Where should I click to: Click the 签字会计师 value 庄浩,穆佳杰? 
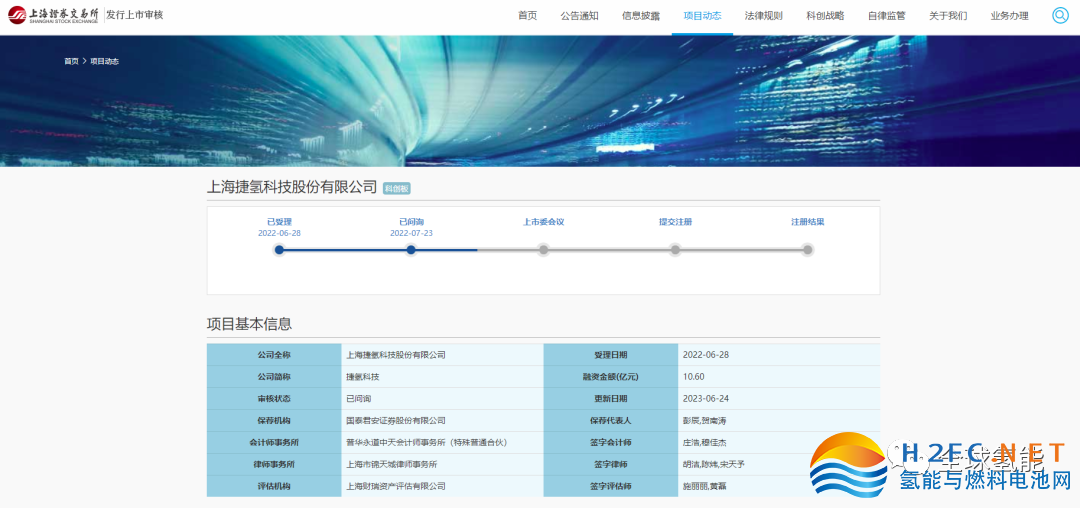[x=705, y=443]
